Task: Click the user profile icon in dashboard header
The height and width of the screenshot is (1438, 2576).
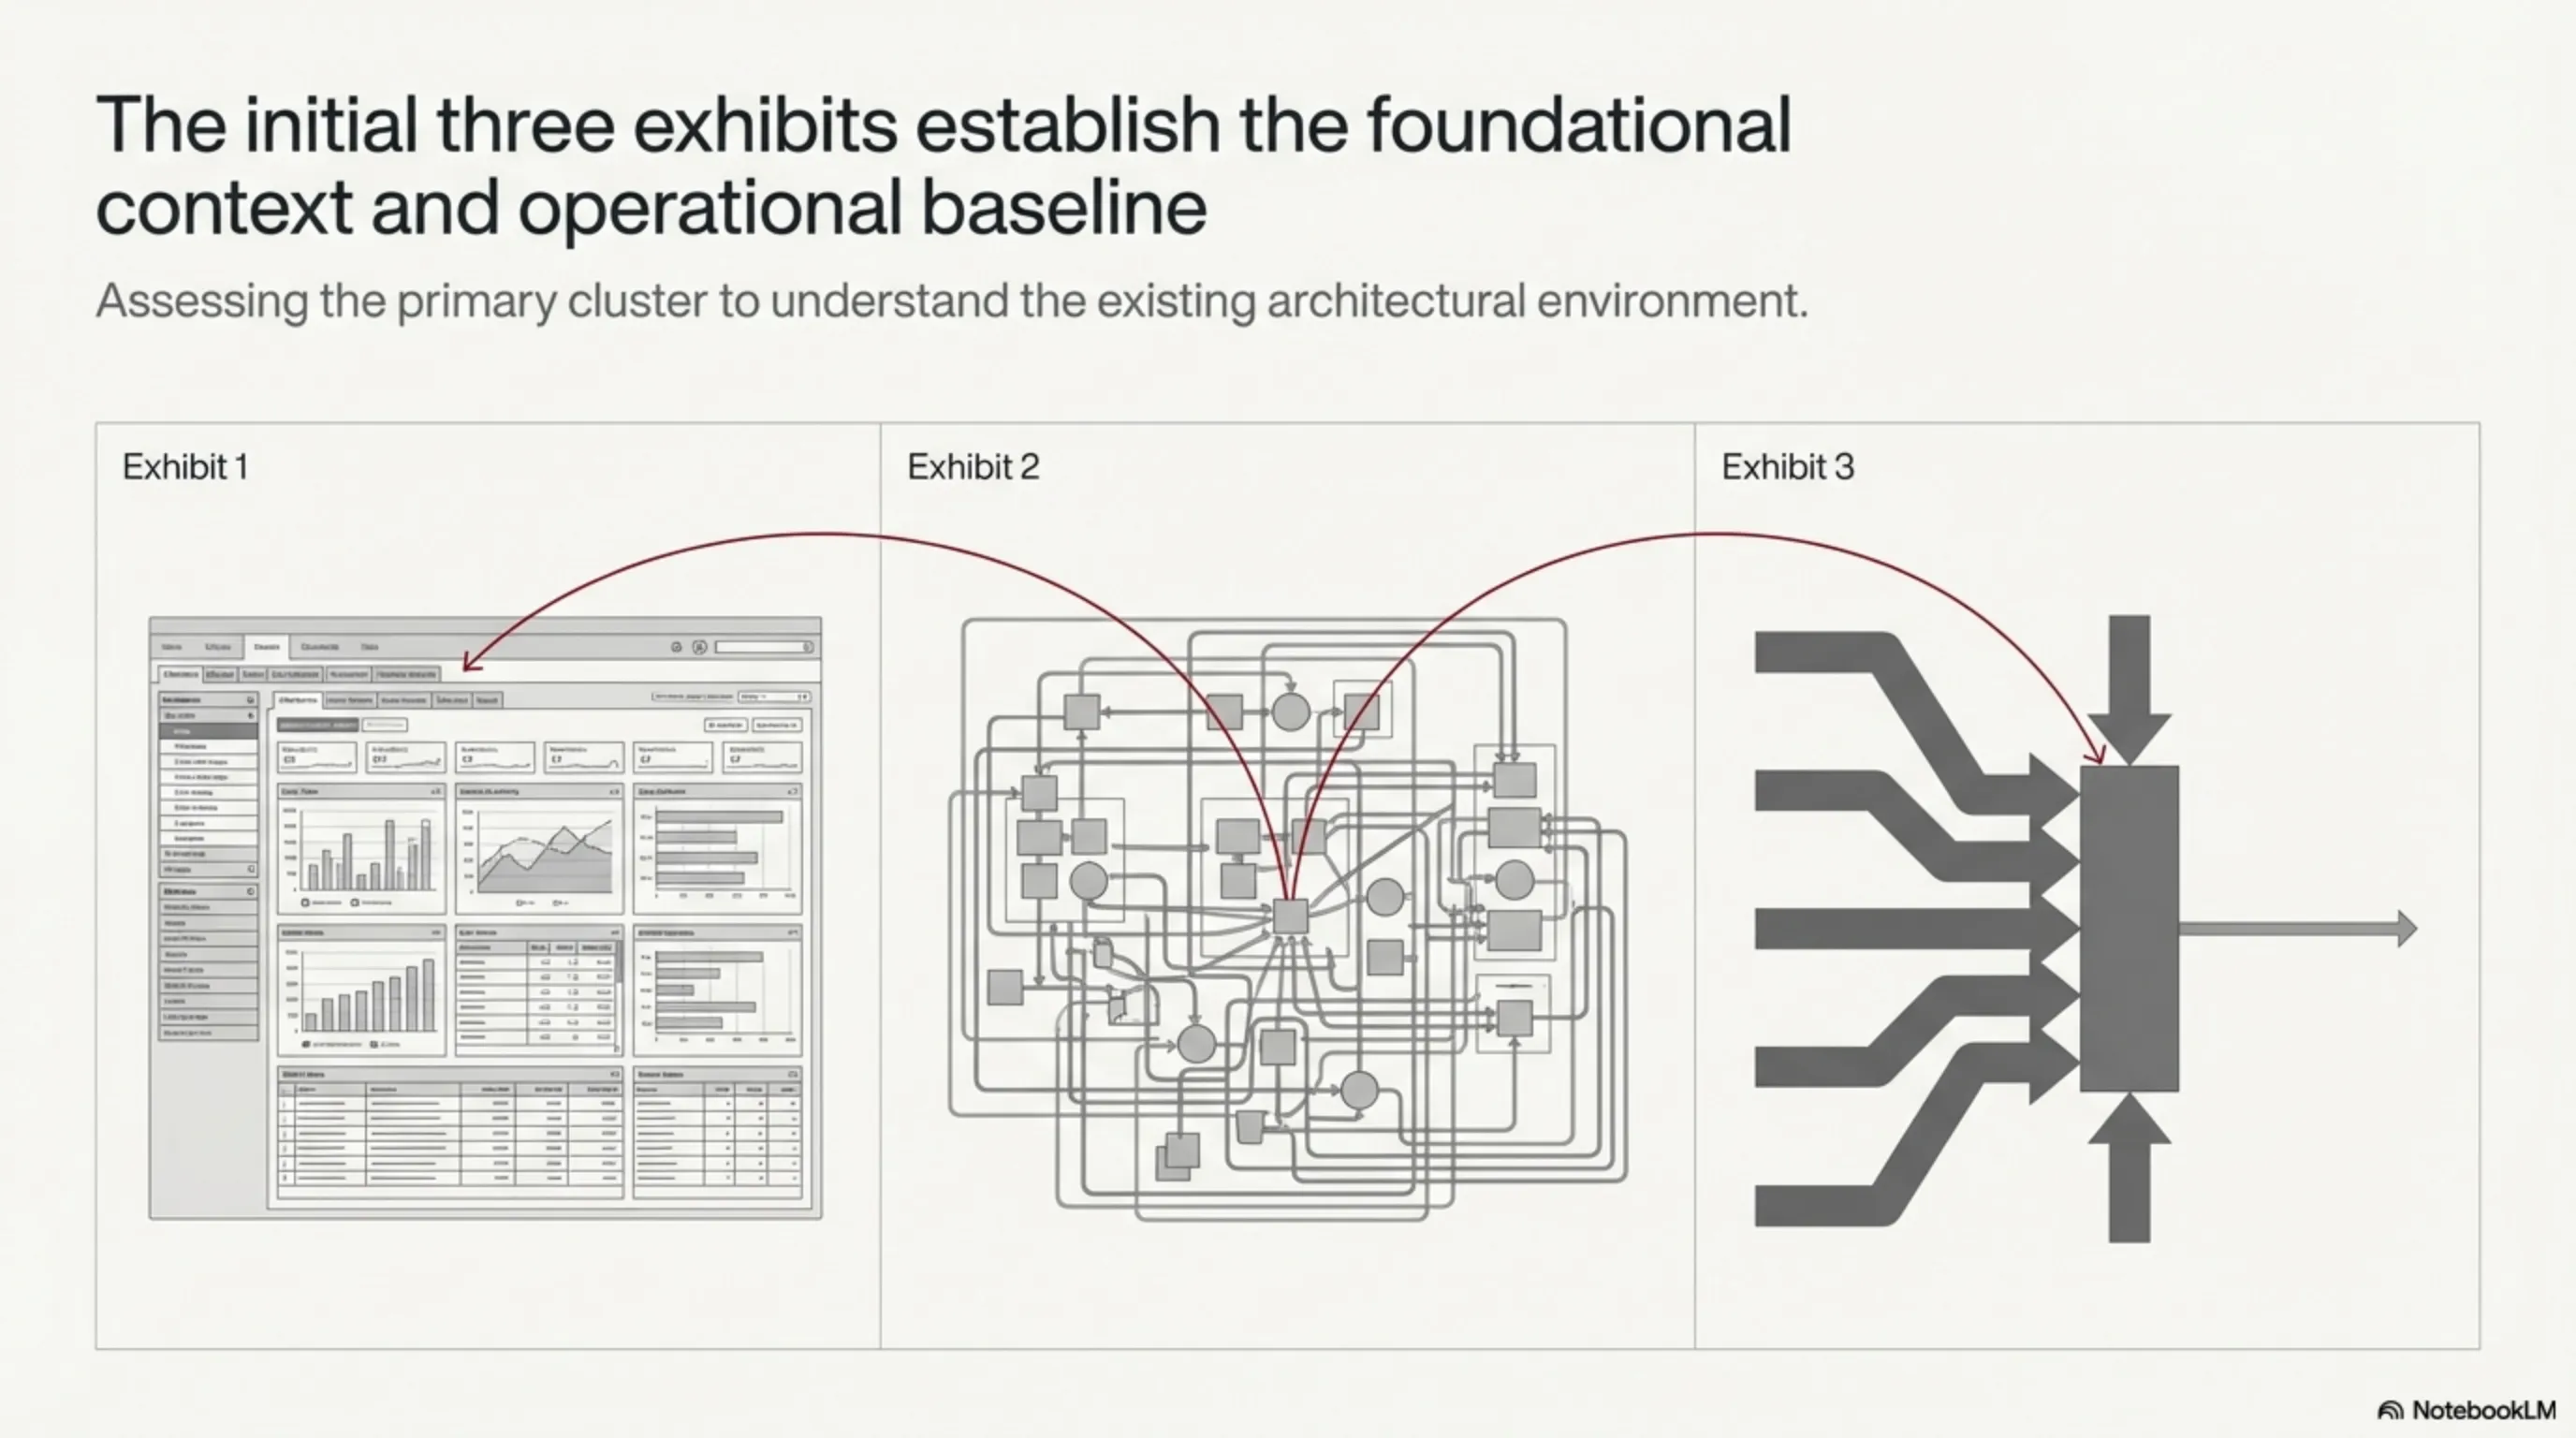Action: click(699, 647)
